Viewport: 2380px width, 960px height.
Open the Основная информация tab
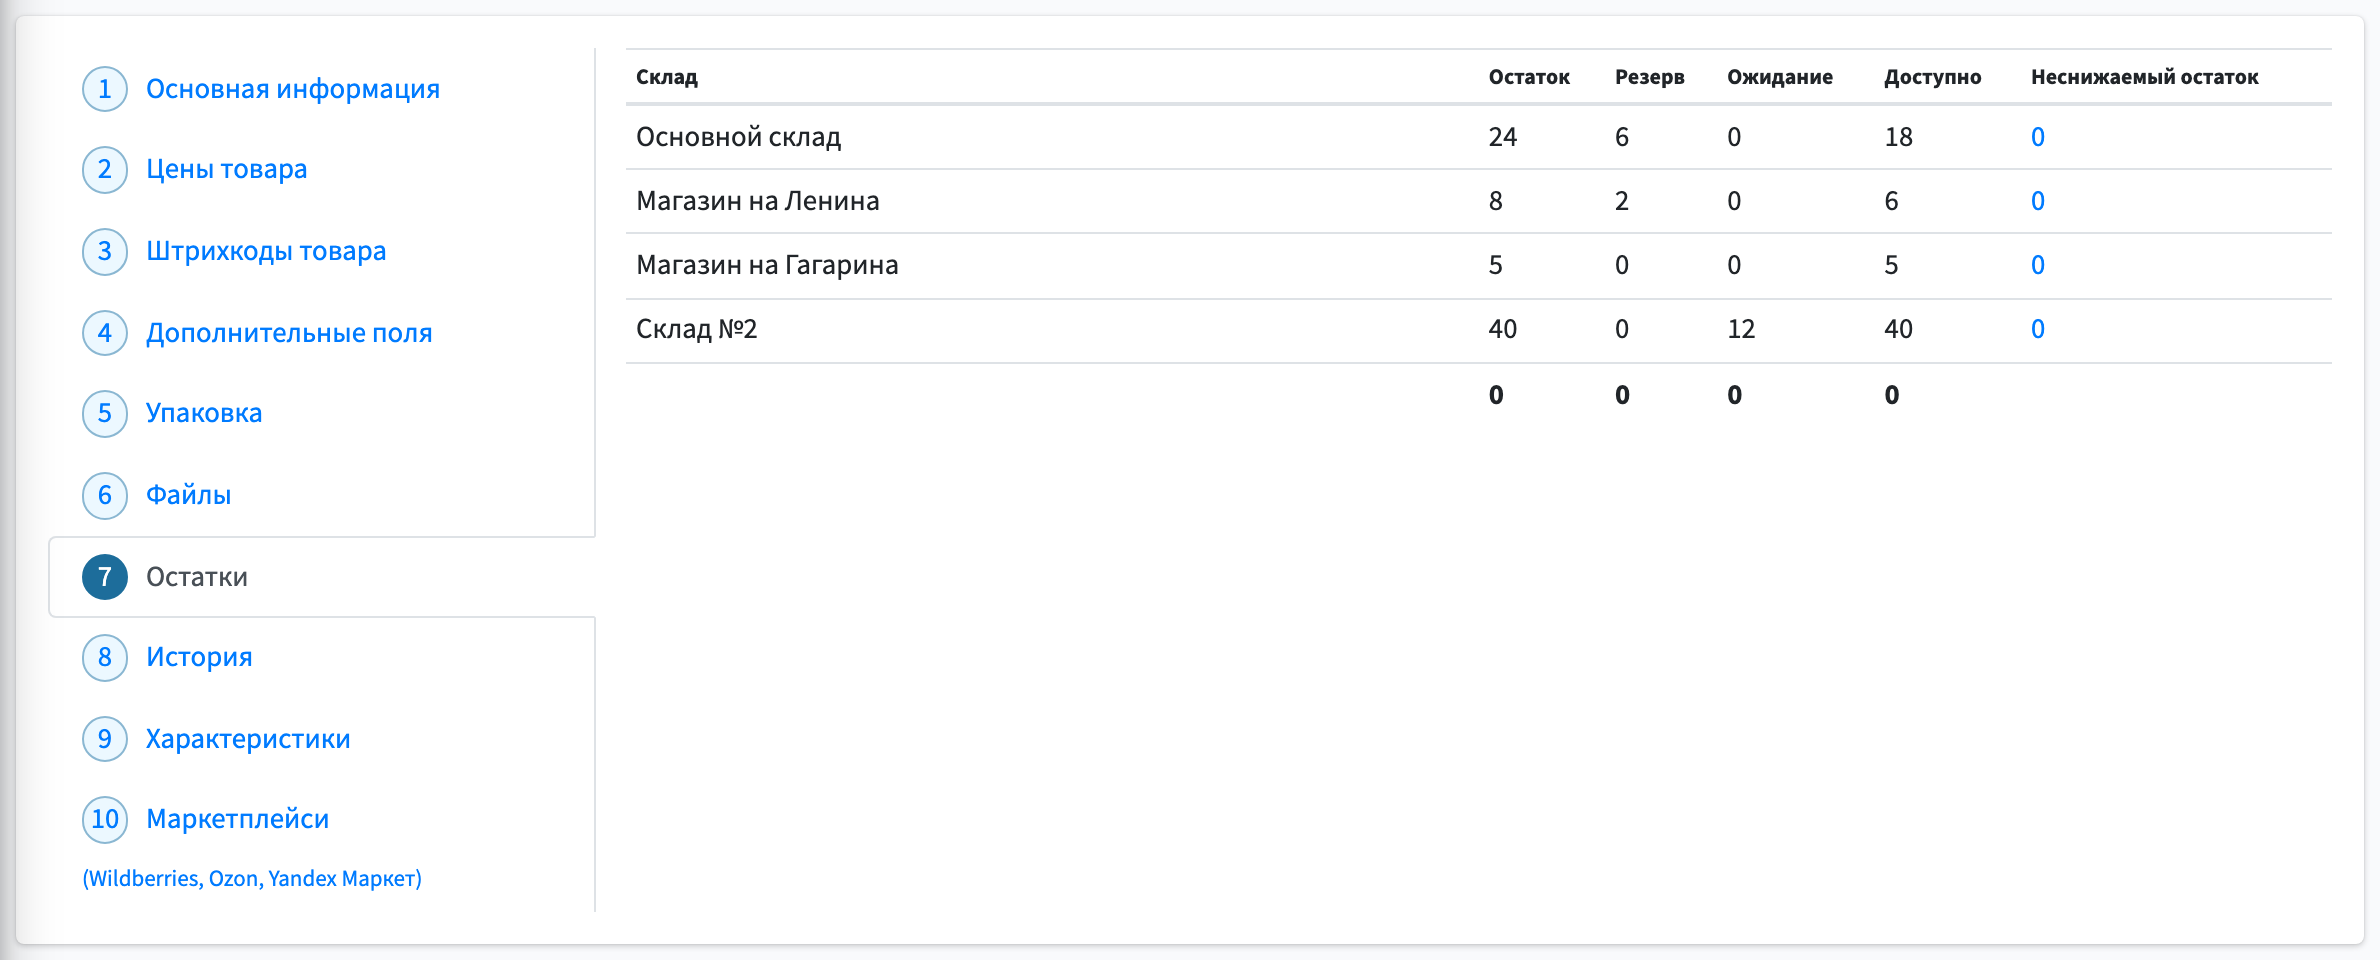pyautogui.click(x=293, y=89)
